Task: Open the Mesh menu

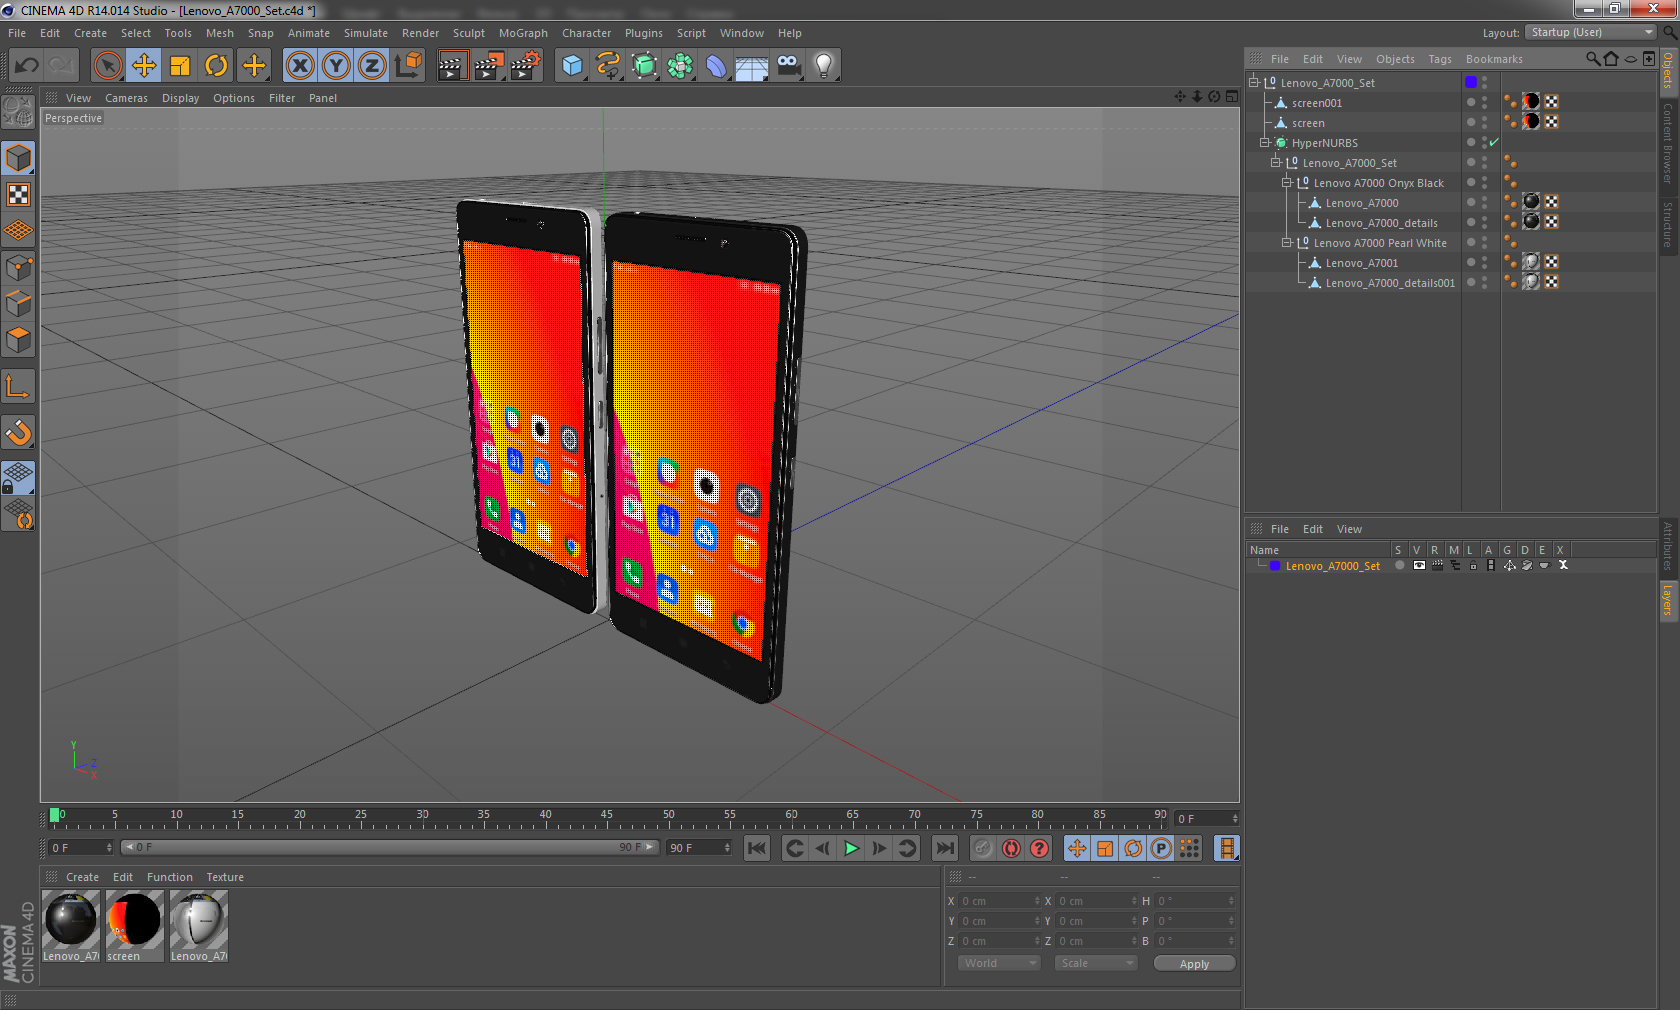Action: pyautogui.click(x=219, y=33)
